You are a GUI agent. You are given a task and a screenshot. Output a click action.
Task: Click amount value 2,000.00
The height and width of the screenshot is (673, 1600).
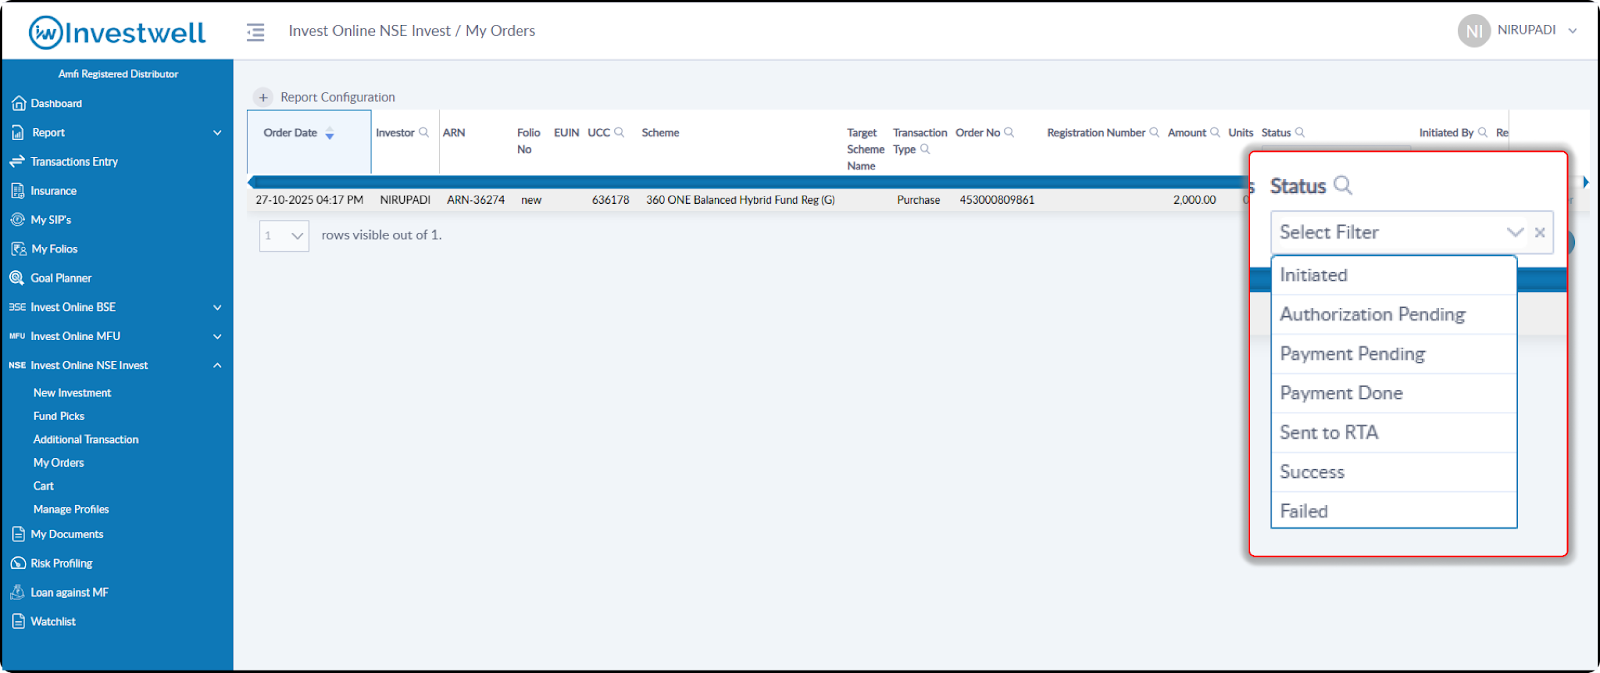tap(1195, 200)
